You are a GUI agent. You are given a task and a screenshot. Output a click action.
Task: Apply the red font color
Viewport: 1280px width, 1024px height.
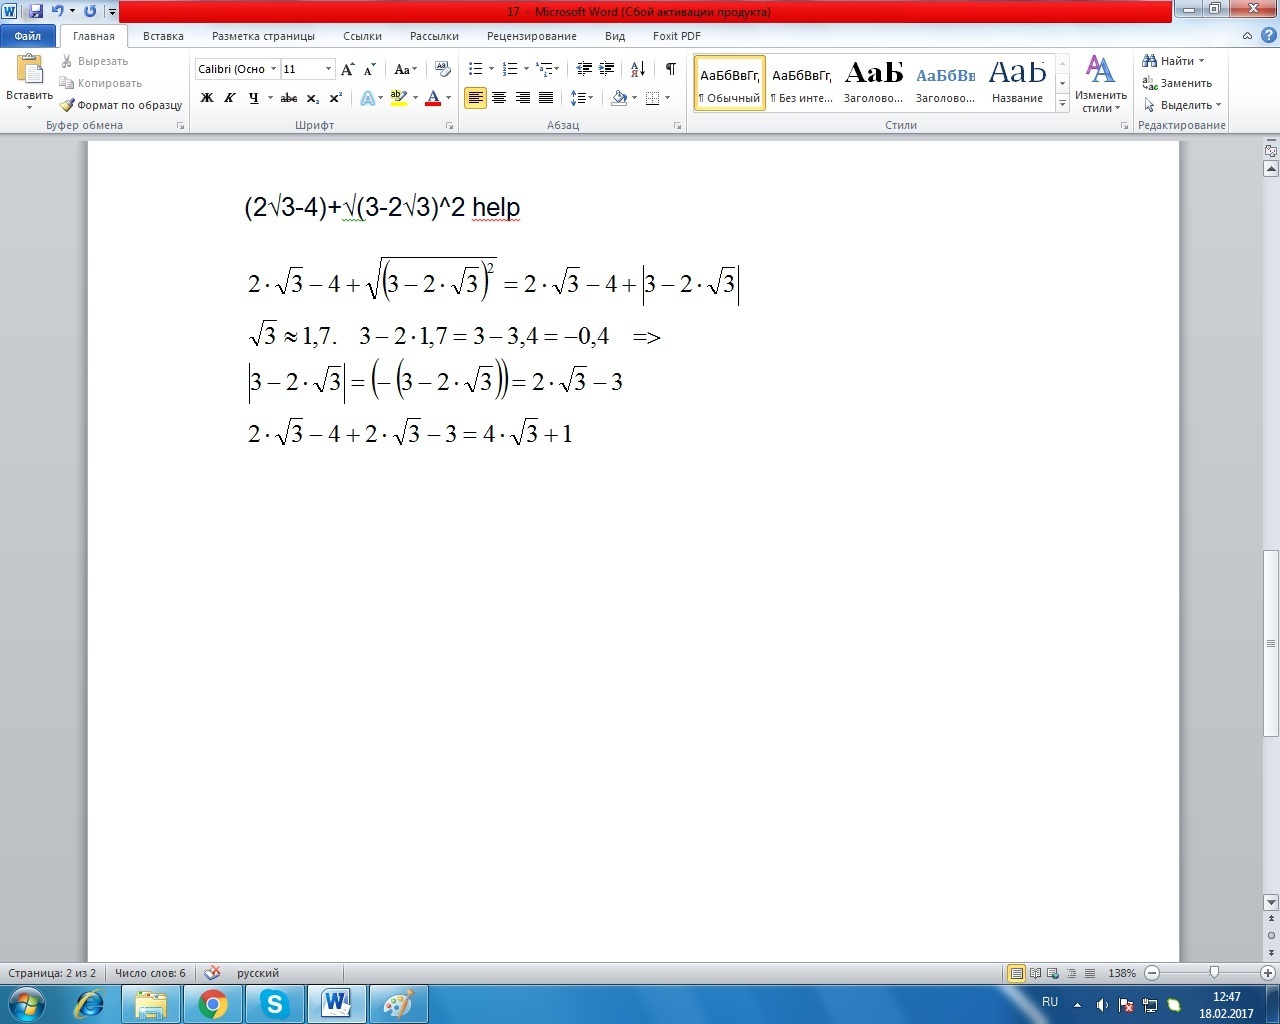[x=433, y=98]
